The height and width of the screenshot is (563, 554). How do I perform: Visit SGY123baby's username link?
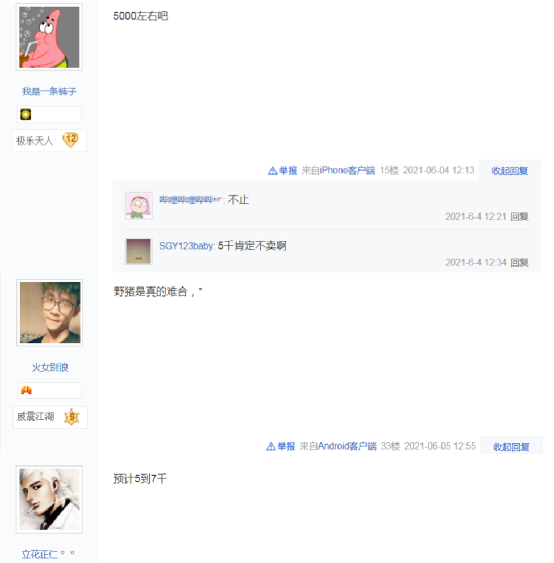tap(187, 246)
